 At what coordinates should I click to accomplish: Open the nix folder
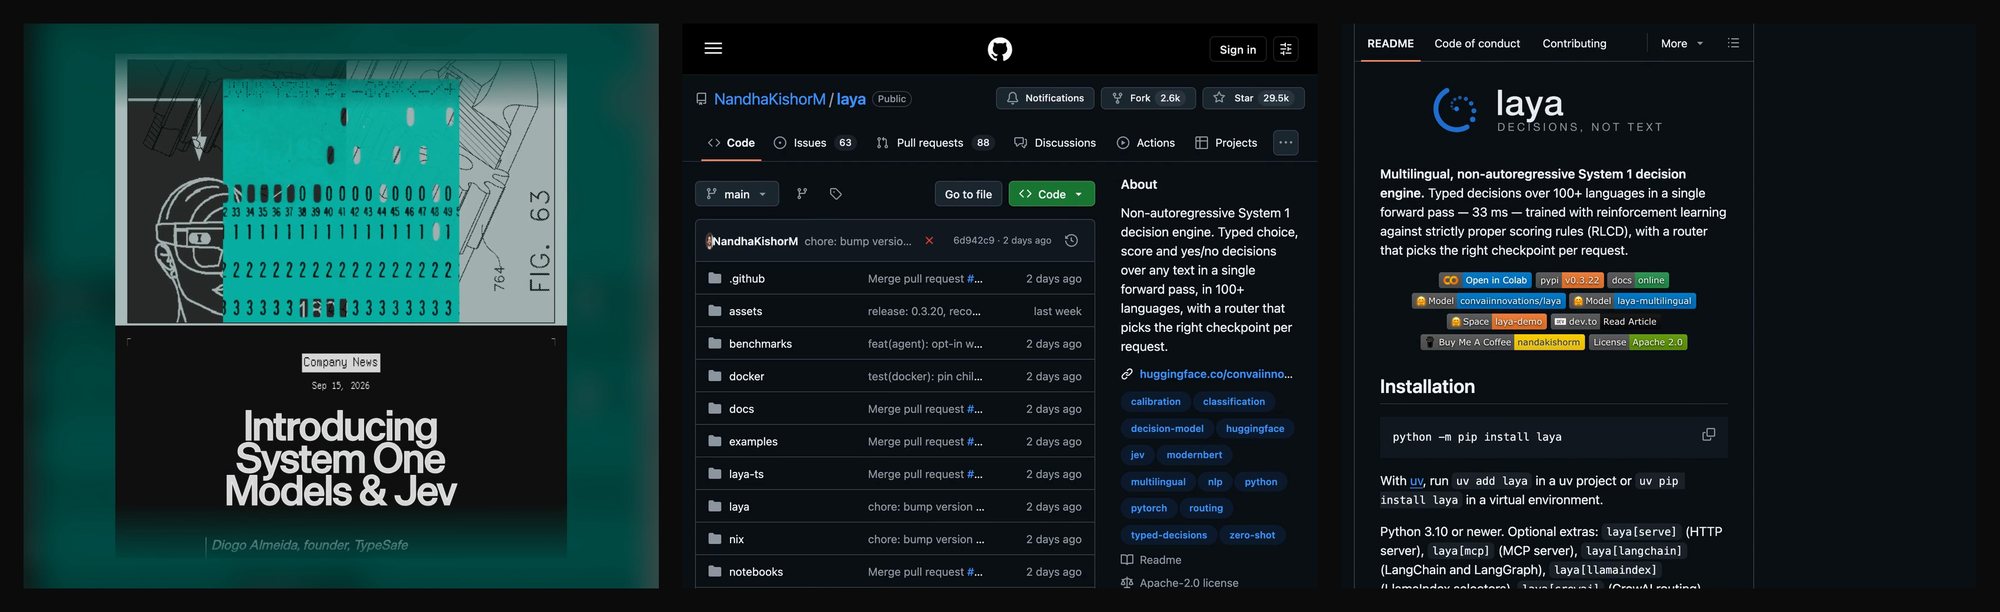pyautogui.click(x=736, y=539)
